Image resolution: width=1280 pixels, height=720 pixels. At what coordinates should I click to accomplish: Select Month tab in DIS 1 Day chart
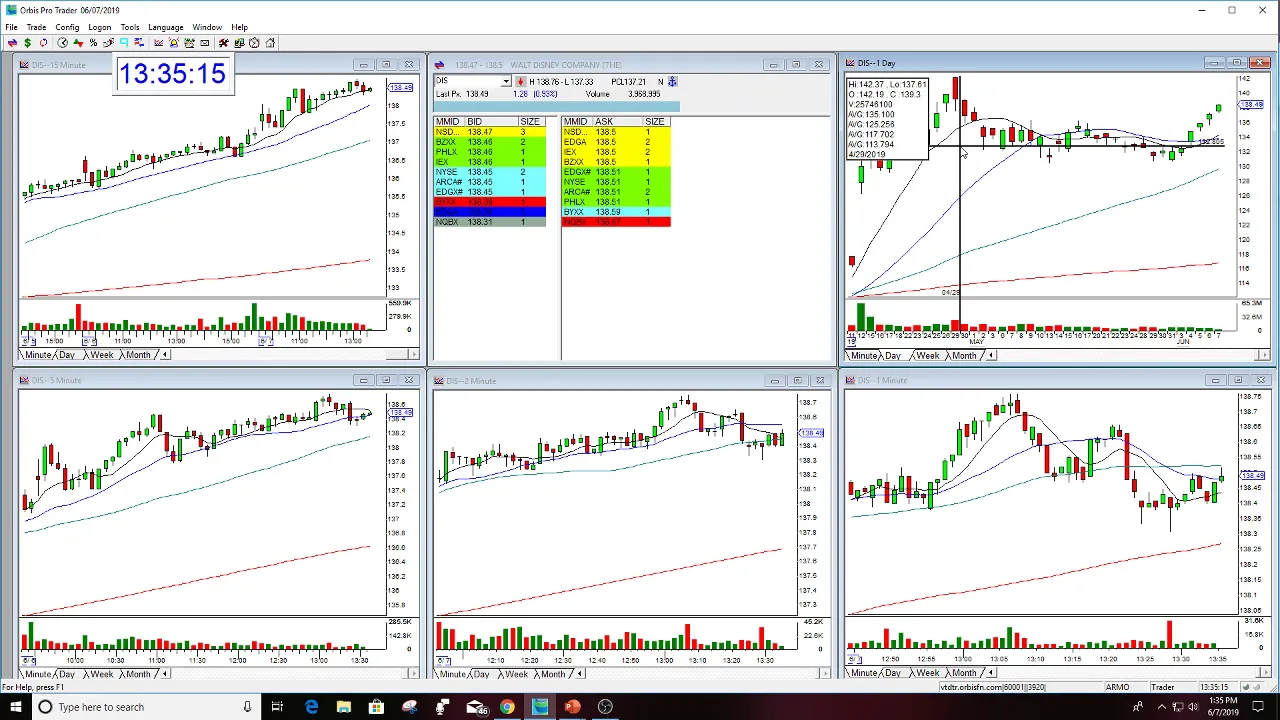pyautogui.click(x=964, y=355)
